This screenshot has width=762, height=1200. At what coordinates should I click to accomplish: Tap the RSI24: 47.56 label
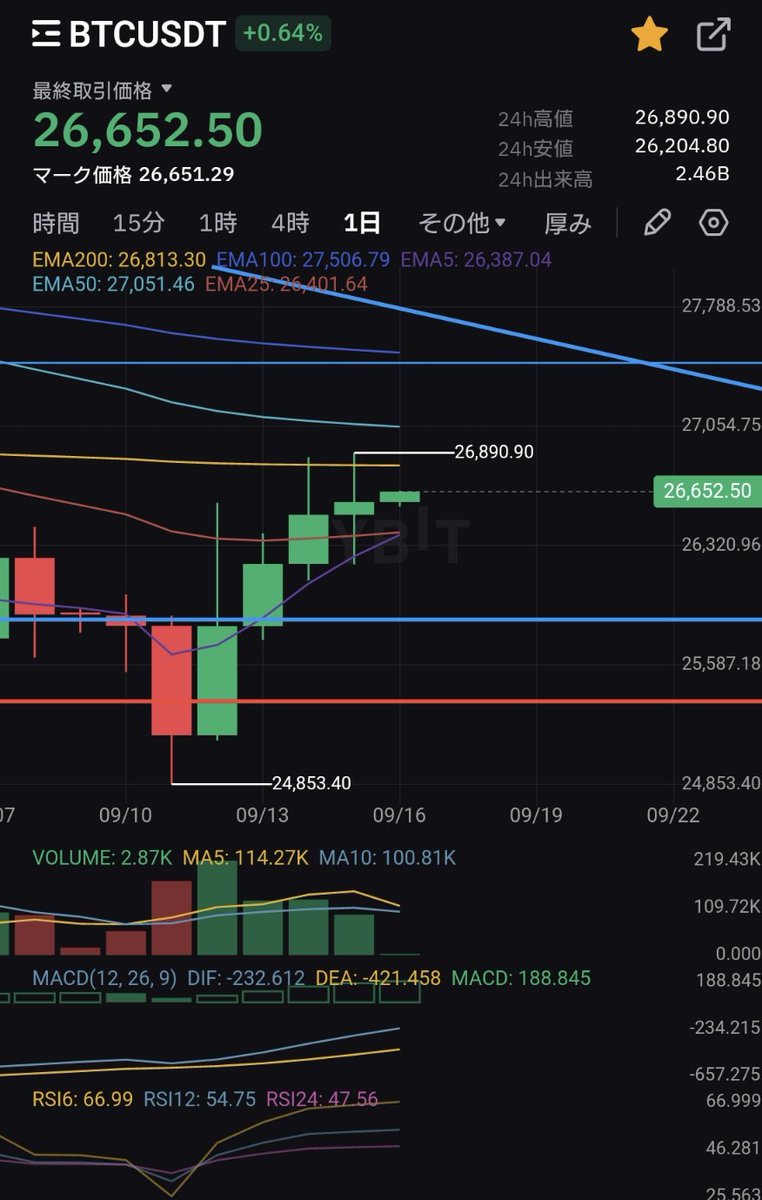pos(322,1099)
